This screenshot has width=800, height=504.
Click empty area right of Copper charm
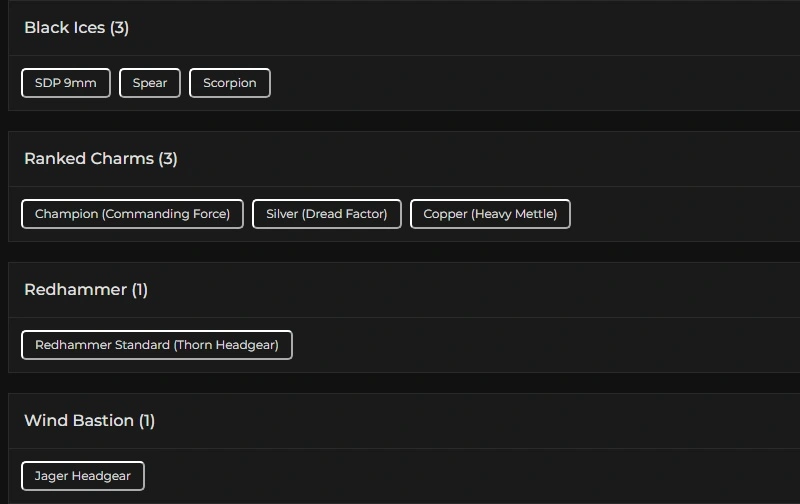pos(680,214)
